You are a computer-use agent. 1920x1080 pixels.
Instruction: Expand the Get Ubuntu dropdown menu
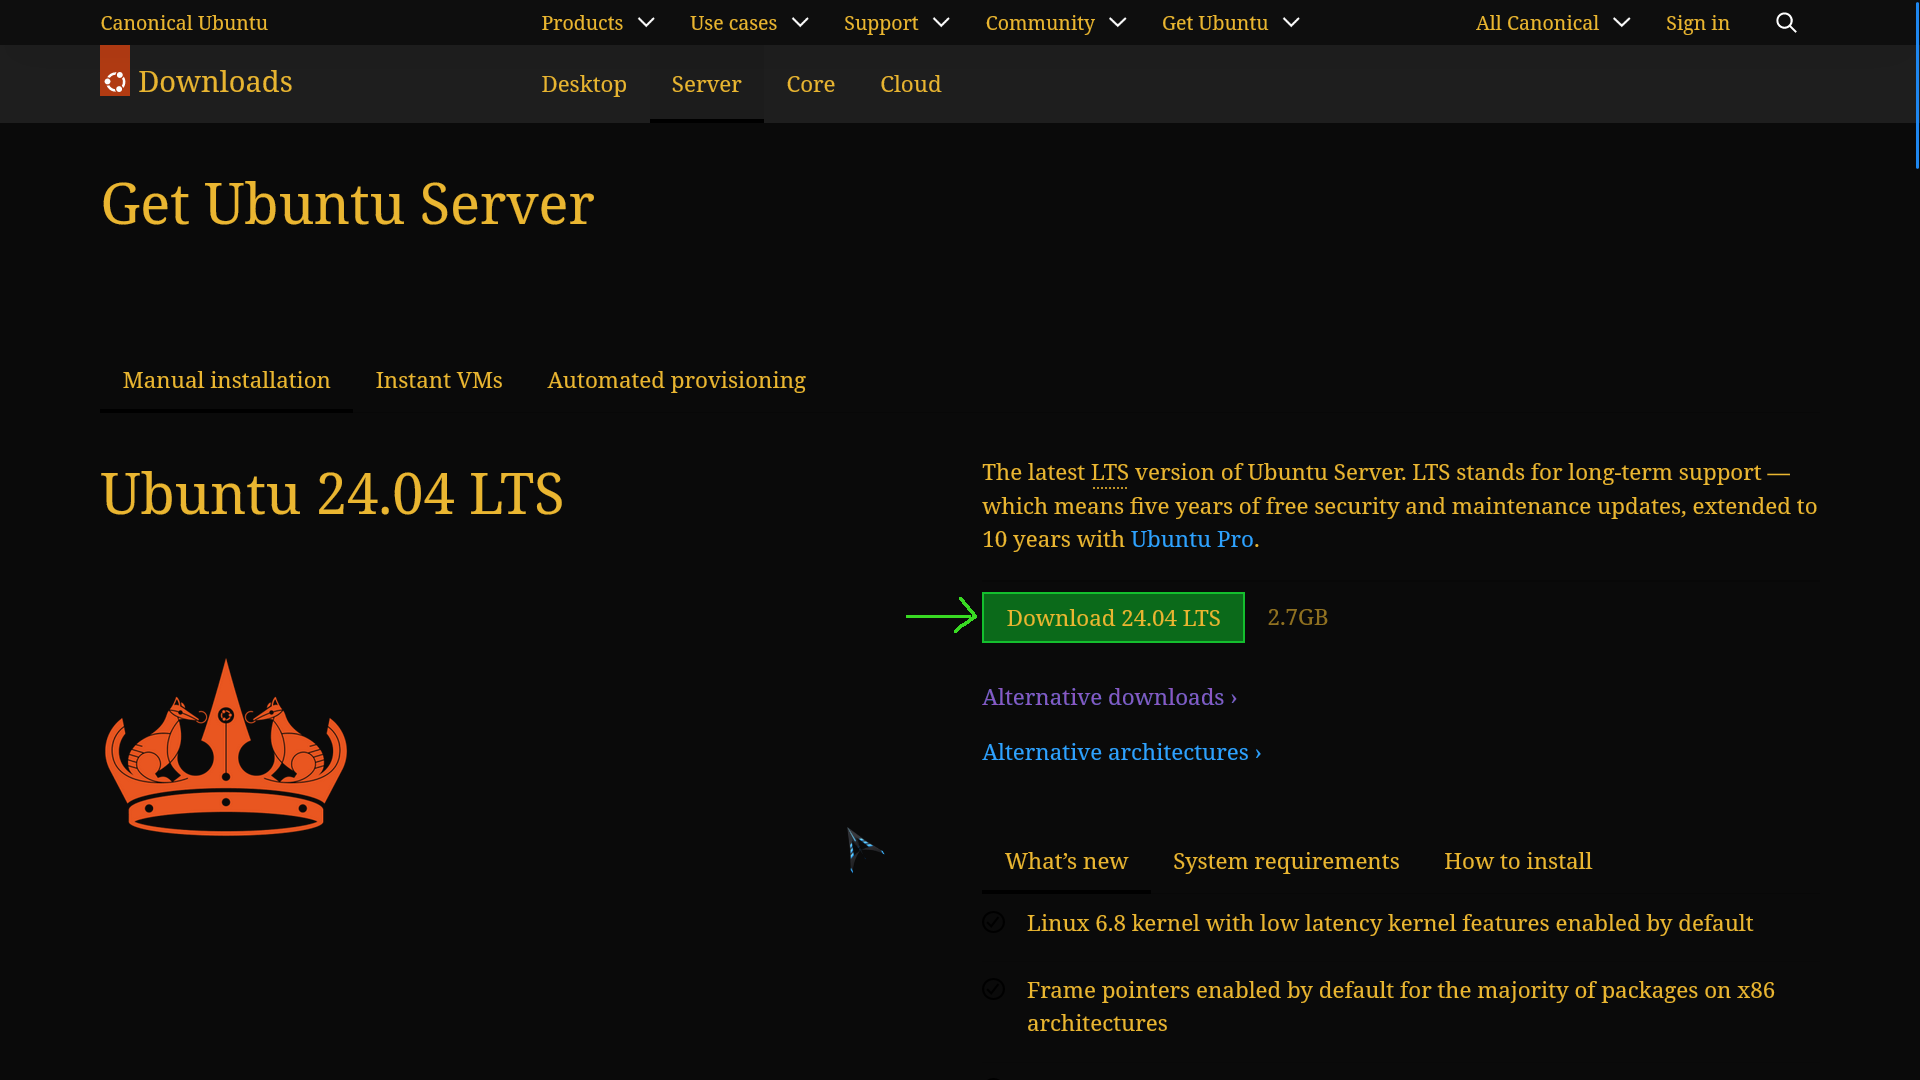pos(1231,22)
